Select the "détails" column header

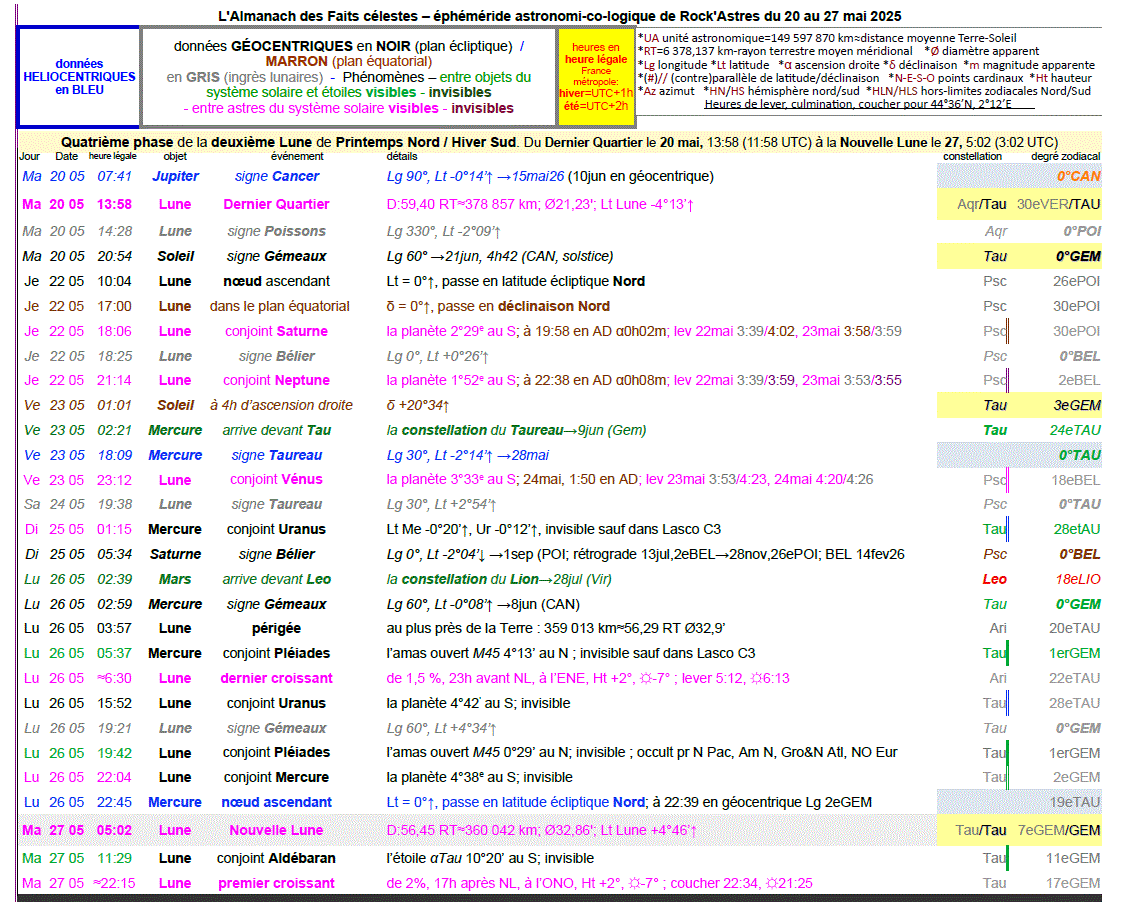(x=402, y=156)
